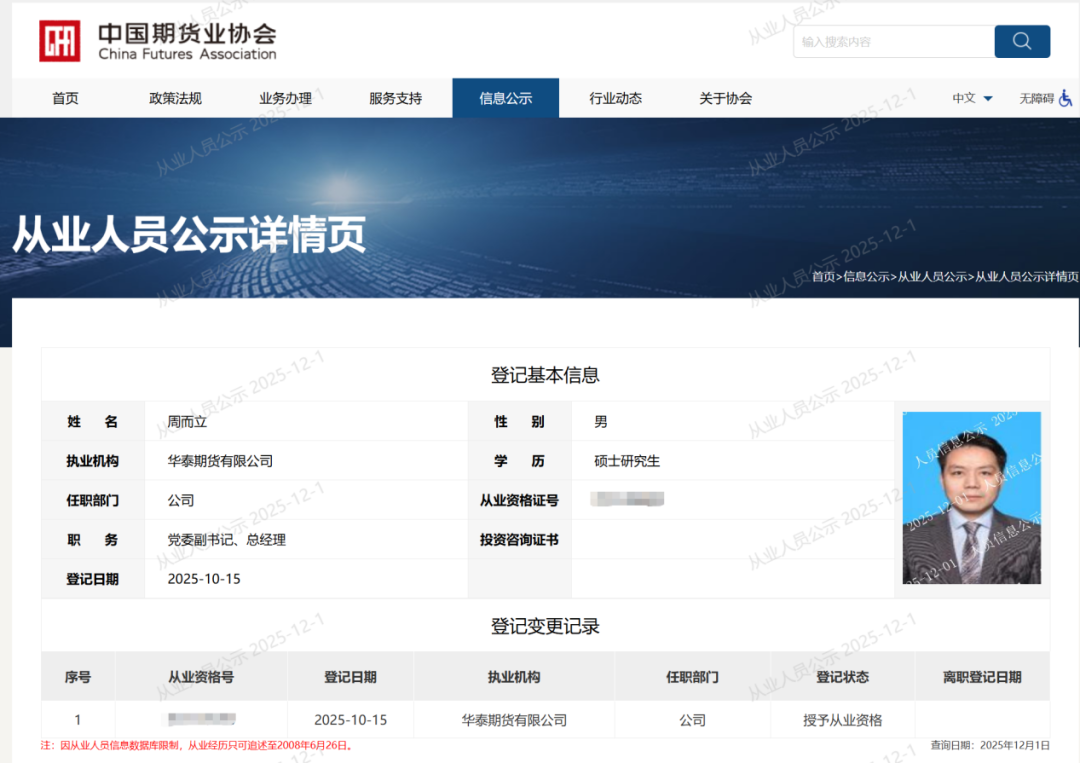Open the 行业动态 menu item
Image resolution: width=1080 pixels, height=763 pixels.
[615, 98]
